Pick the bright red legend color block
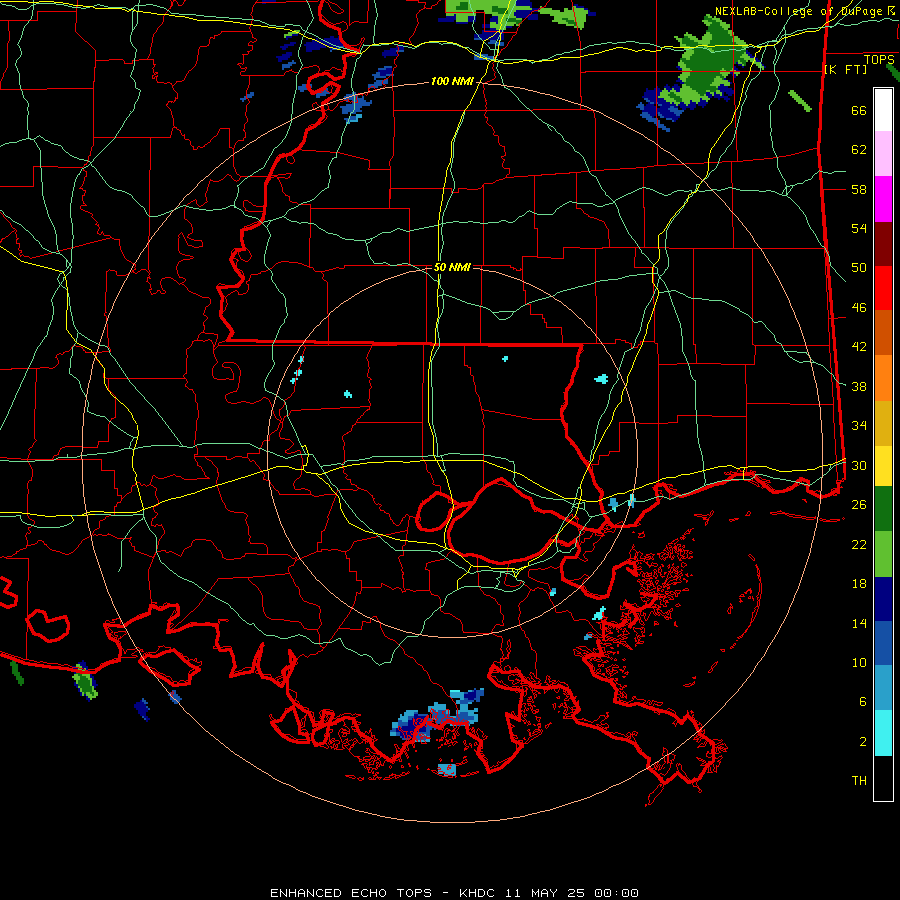 [x=883, y=288]
